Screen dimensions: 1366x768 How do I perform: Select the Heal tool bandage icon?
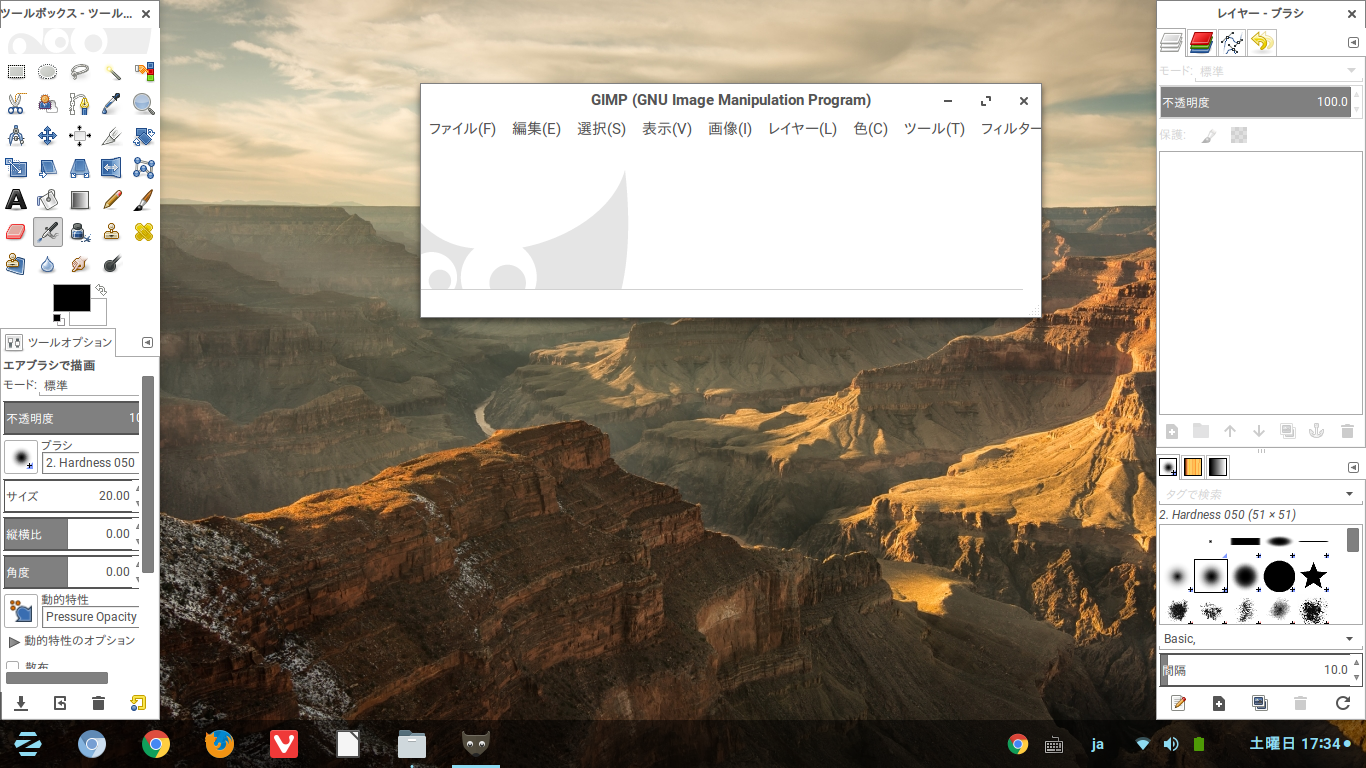(144, 232)
